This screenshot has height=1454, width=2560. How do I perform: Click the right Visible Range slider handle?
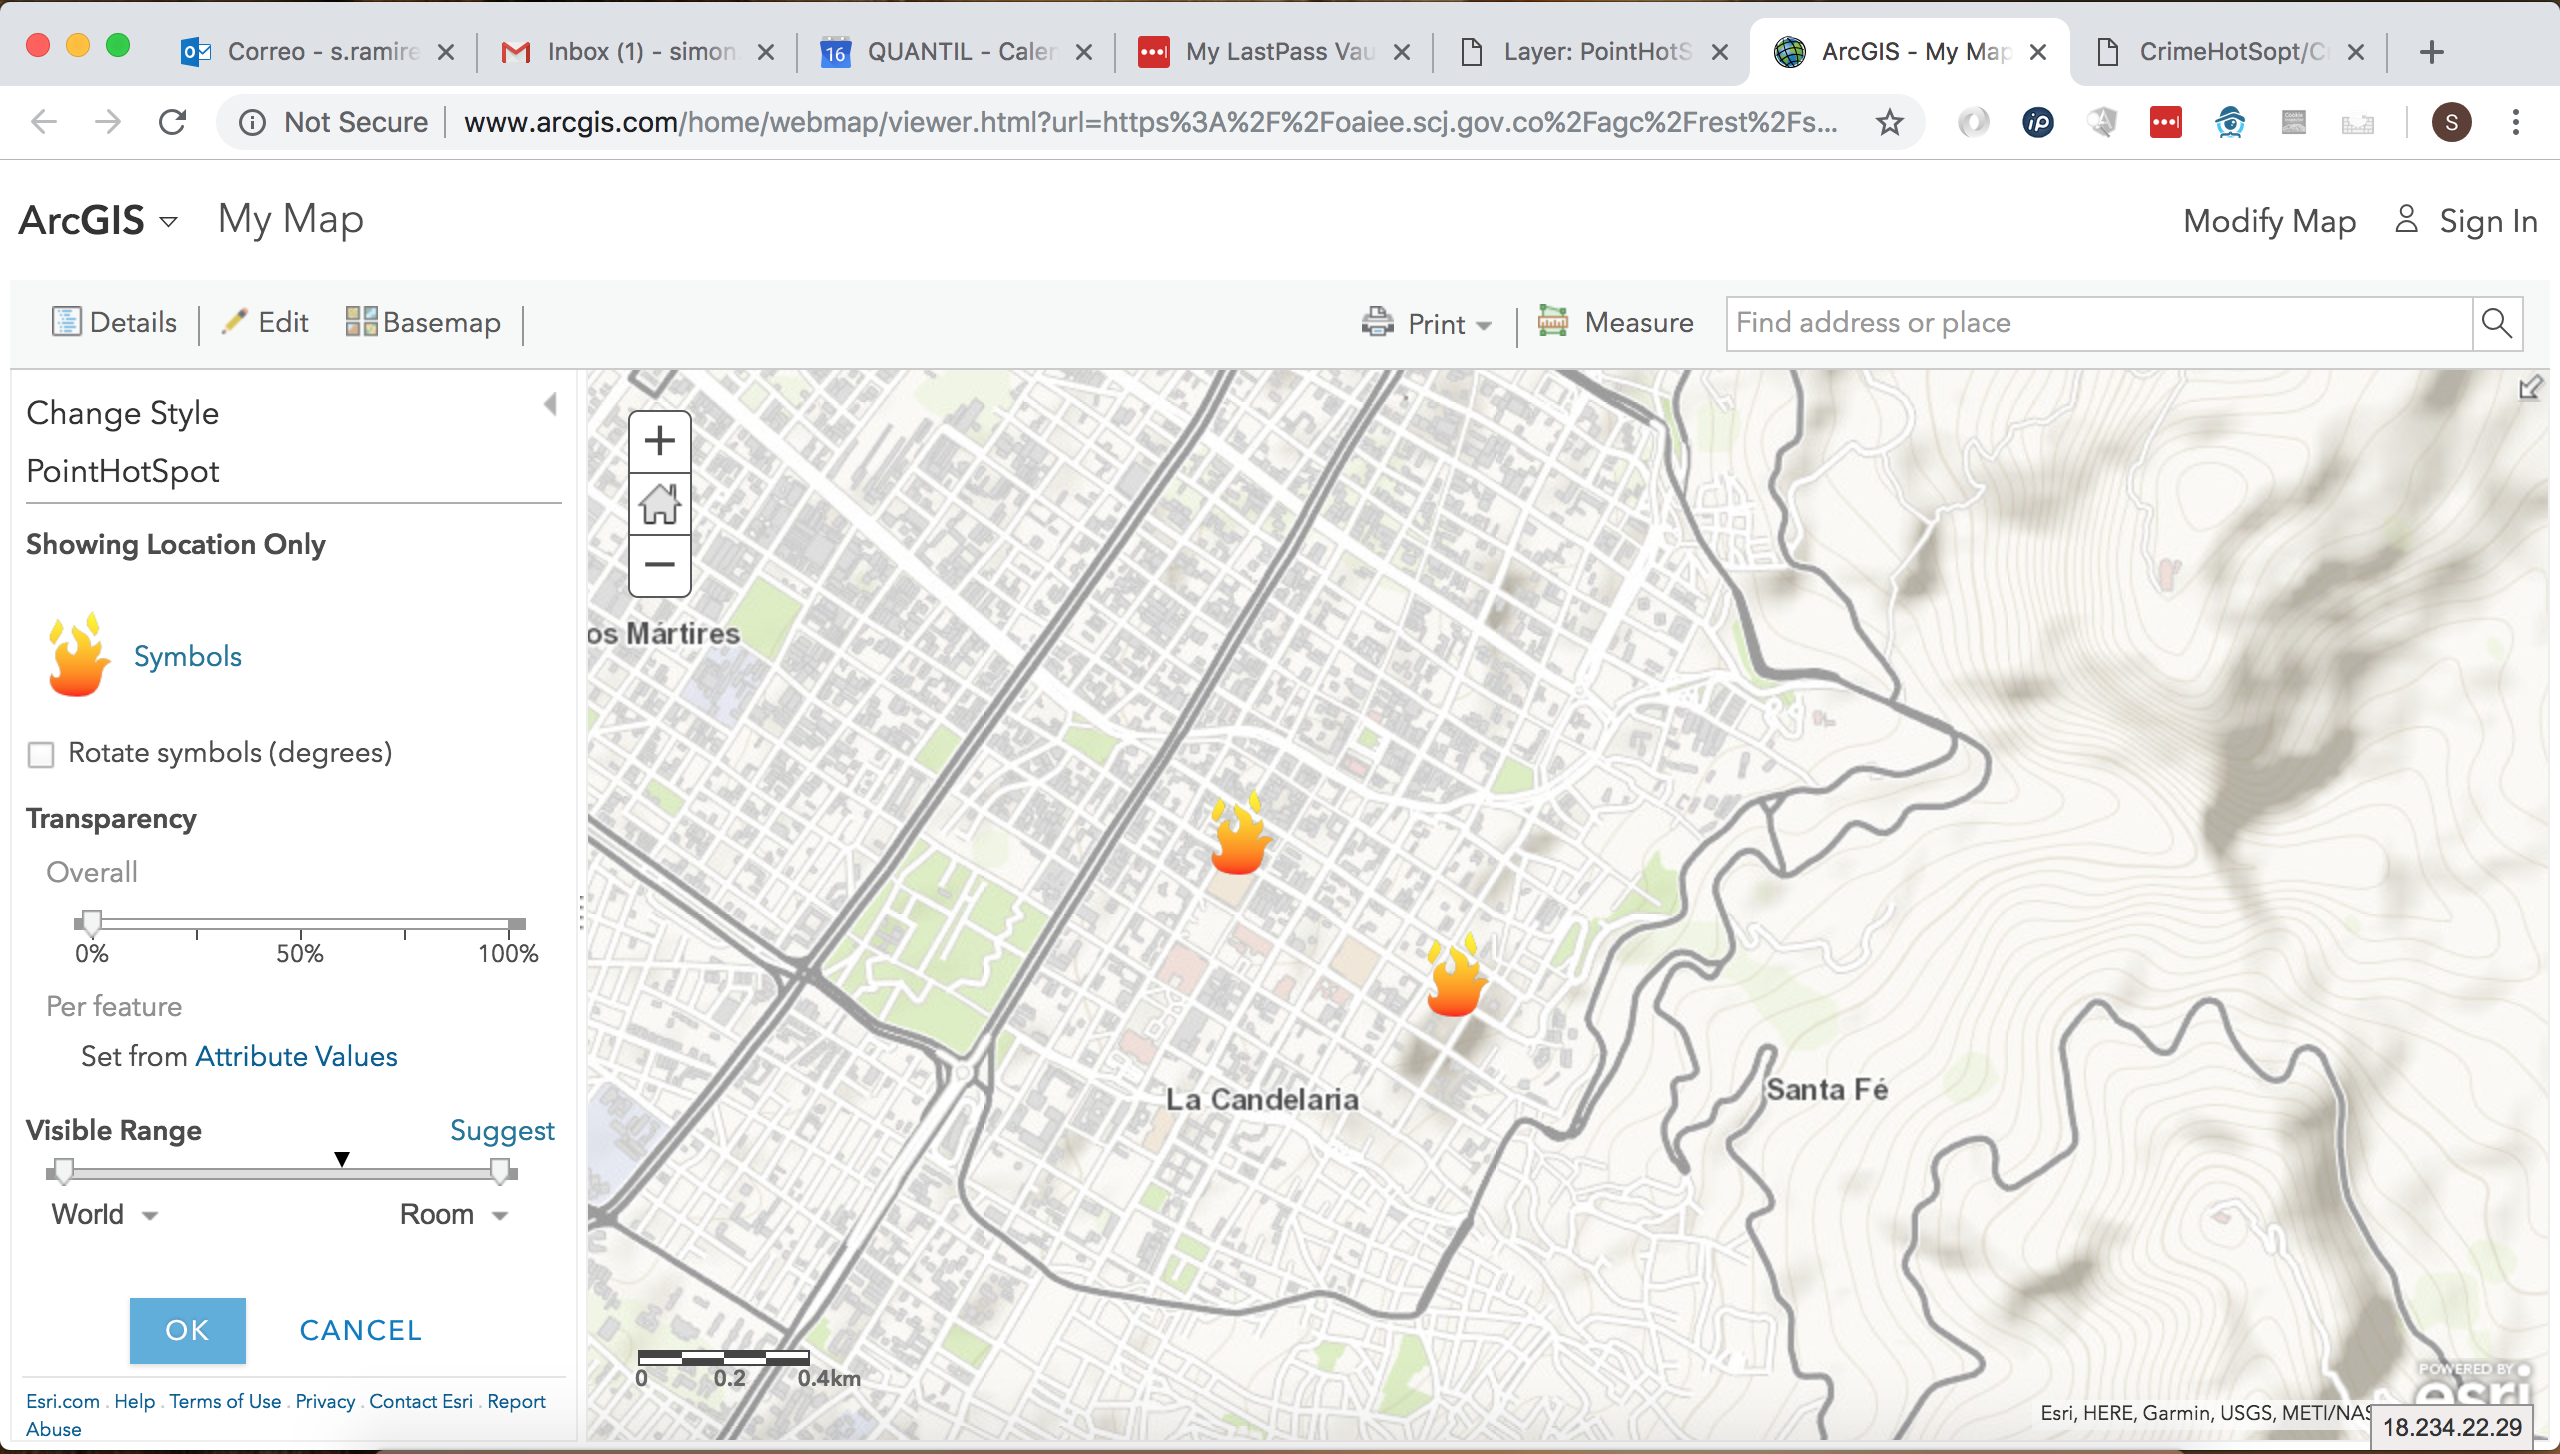click(500, 1171)
